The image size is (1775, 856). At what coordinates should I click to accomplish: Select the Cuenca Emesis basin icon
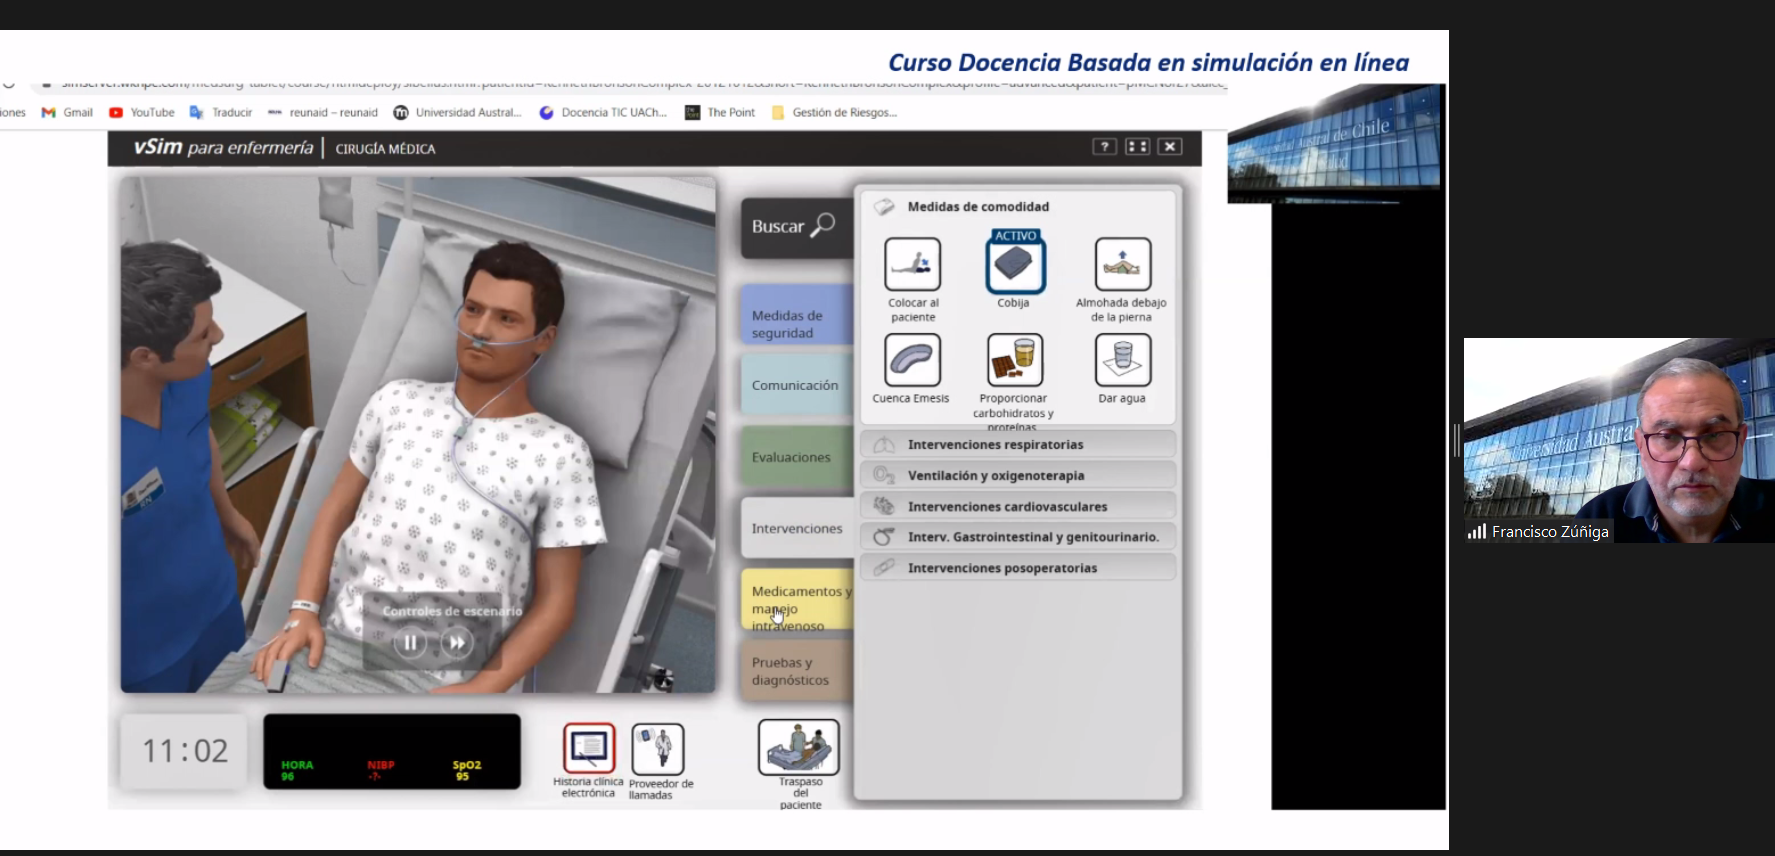pos(912,360)
